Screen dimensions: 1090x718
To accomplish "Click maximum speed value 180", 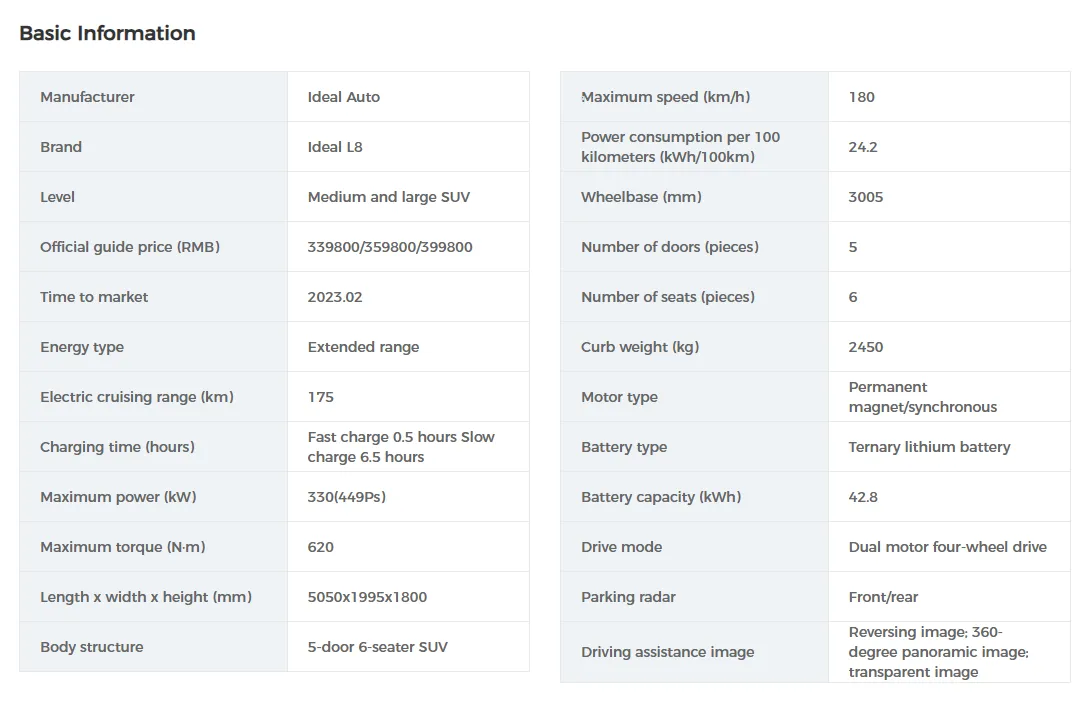I will click(x=861, y=97).
